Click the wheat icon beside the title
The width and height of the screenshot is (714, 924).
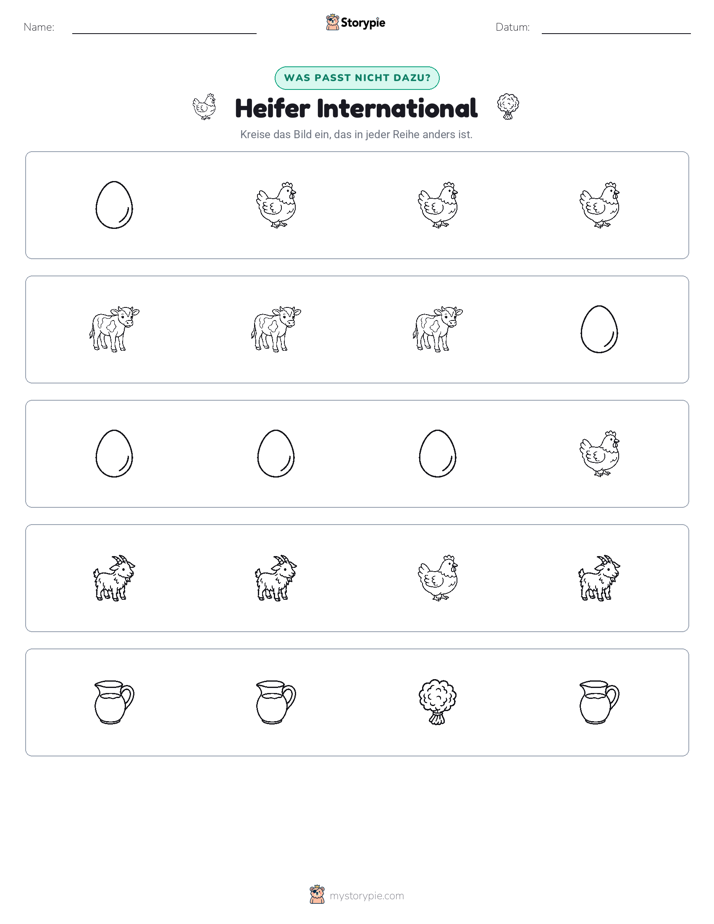tap(508, 107)
